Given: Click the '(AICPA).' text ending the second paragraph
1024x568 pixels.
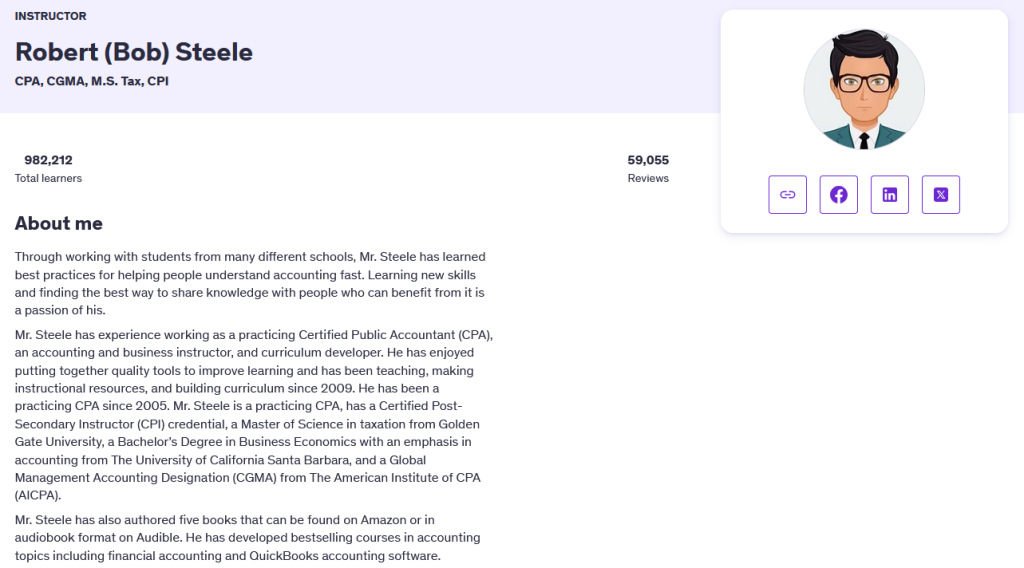Looking at the screenshot, I should tap(38, 496).
